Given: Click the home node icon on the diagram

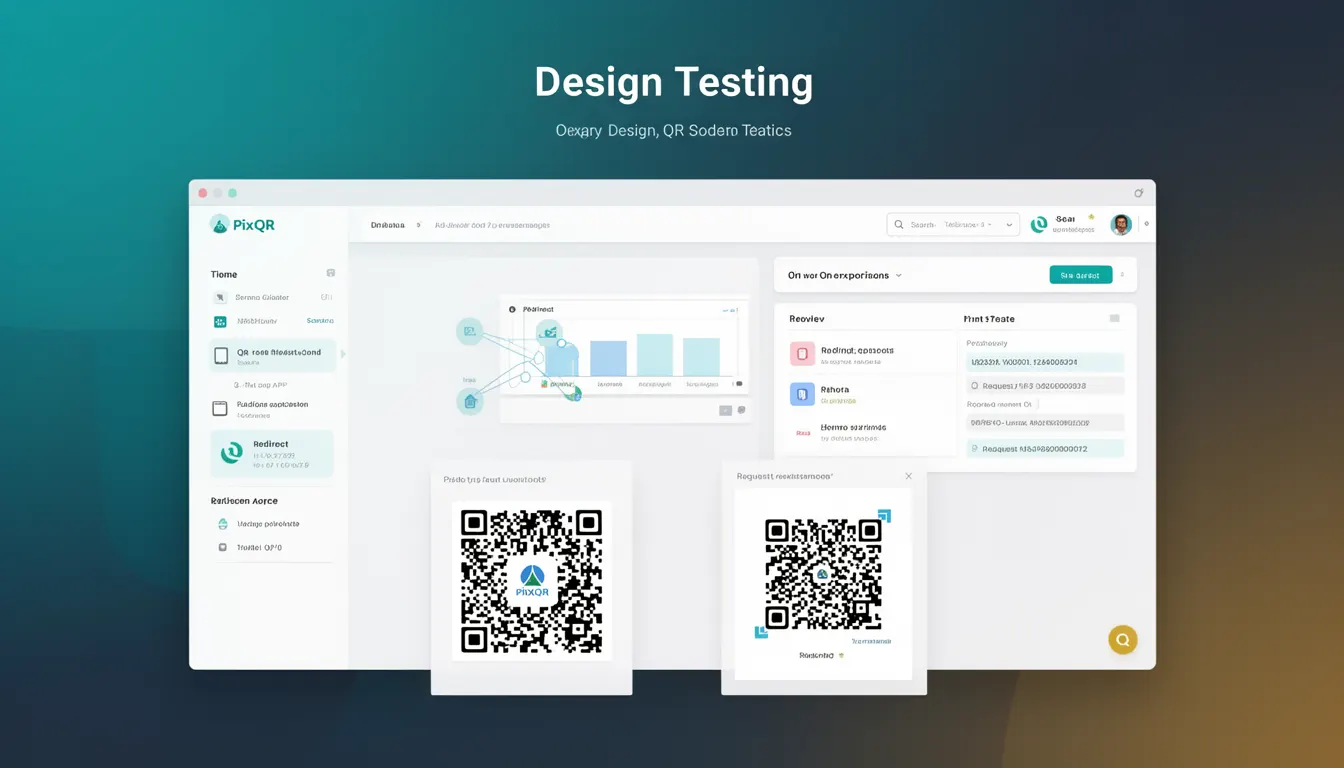Looking at the screenshot, I should click(470, 402).
